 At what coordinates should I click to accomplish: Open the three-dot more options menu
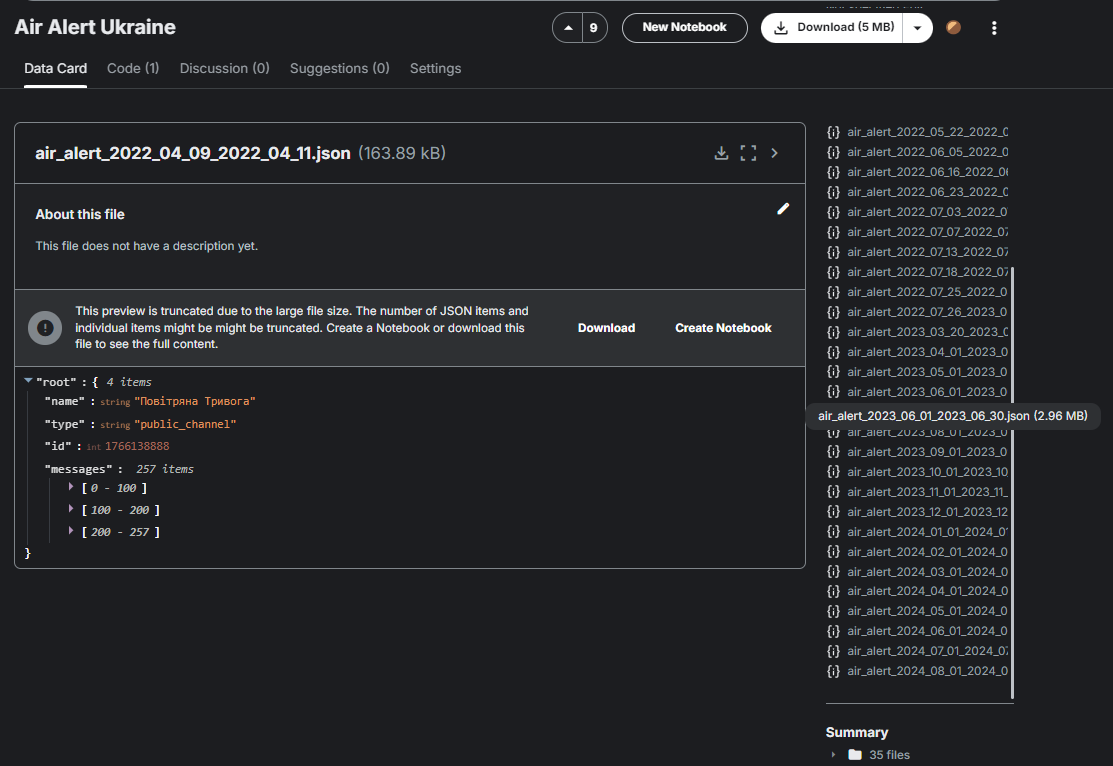click(x=994, y=28)
